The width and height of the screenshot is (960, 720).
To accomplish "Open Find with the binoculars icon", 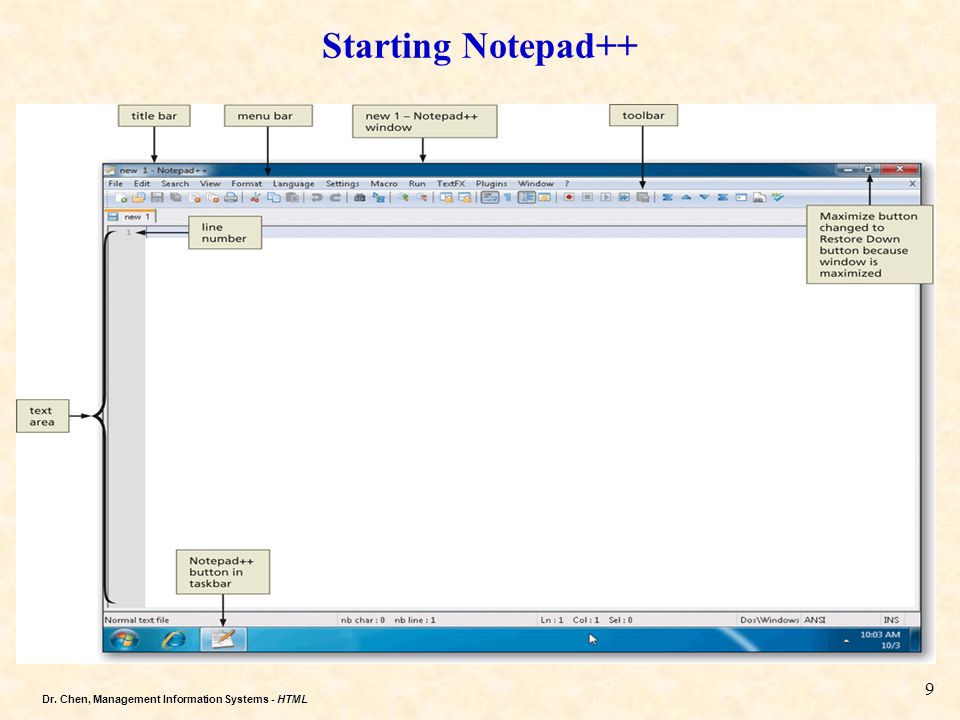I will click(360, 198).
